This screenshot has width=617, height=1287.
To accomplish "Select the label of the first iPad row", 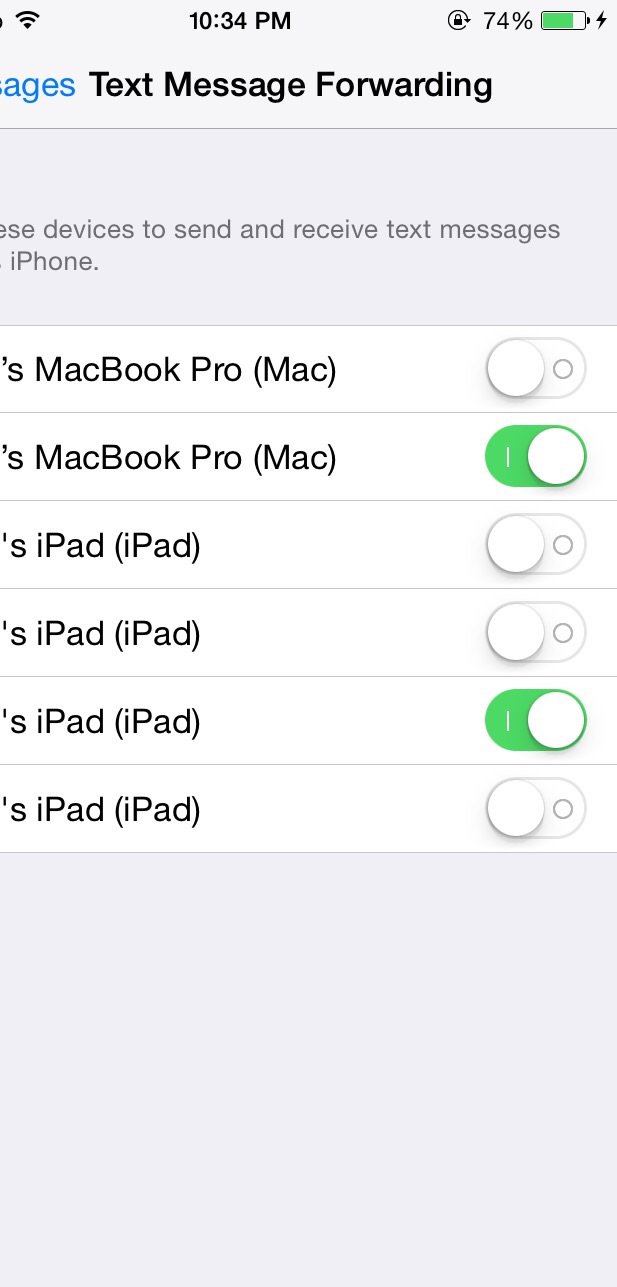I will [x=100, y=546].
